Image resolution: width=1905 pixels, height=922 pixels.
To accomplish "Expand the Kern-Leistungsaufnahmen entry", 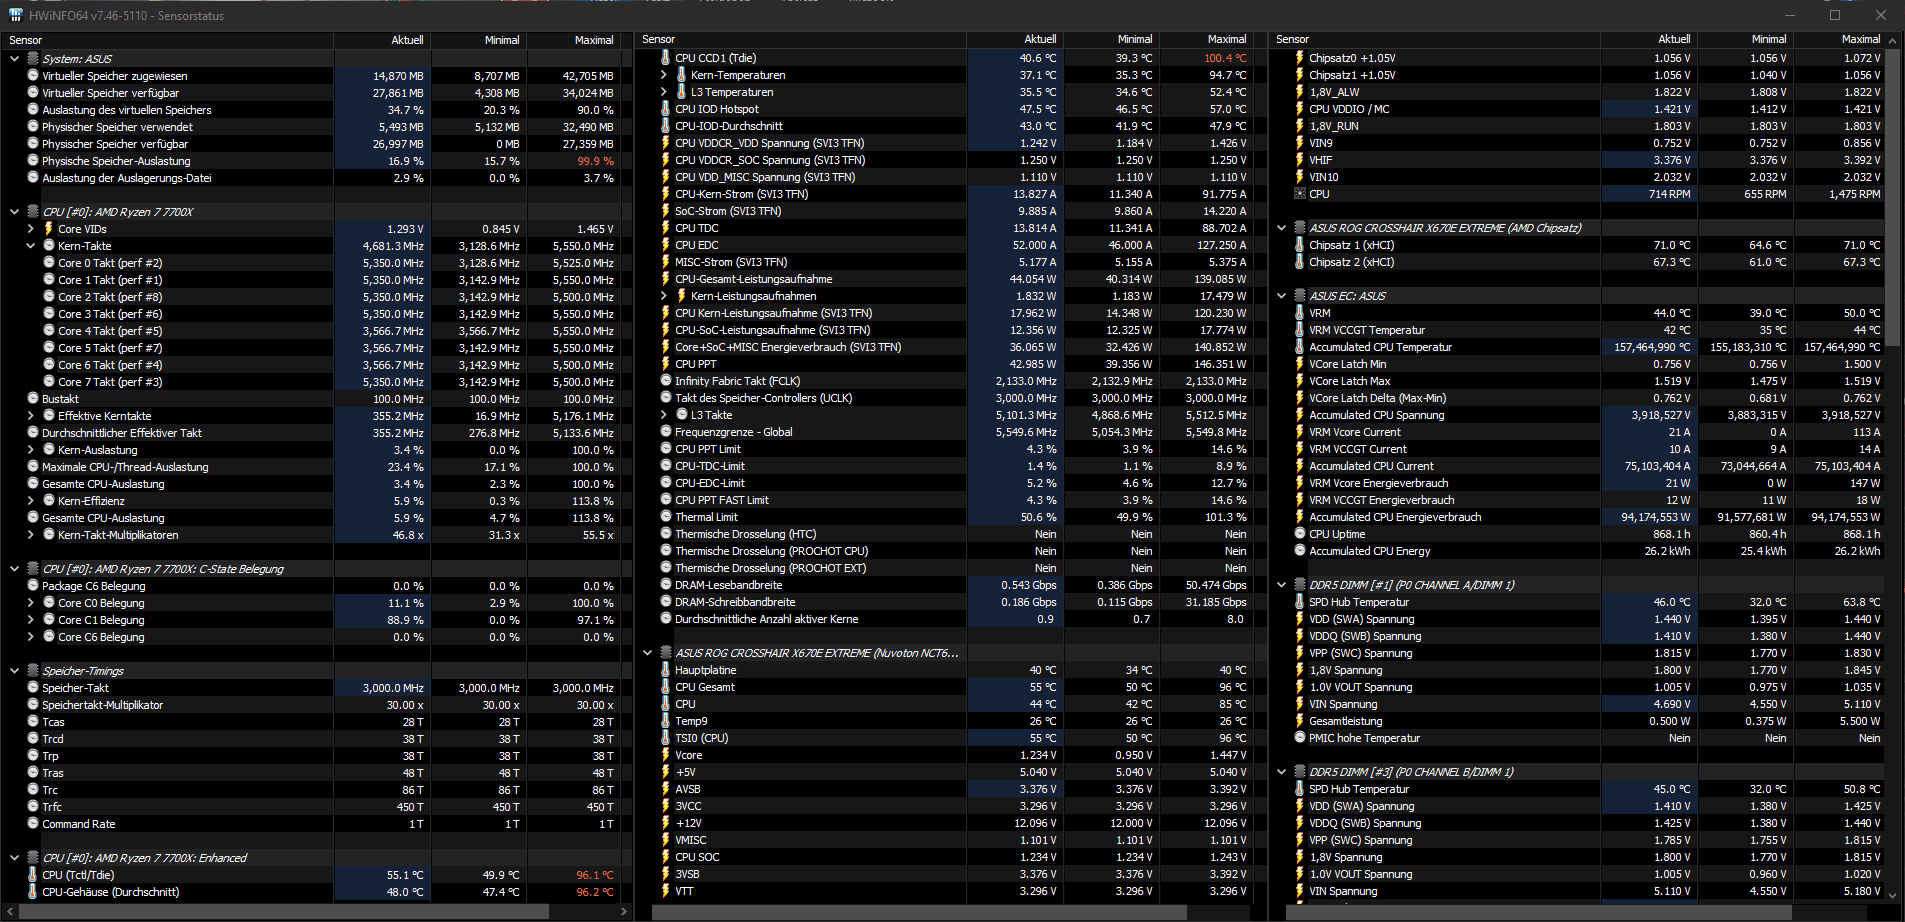I will (x=663, y=296).
